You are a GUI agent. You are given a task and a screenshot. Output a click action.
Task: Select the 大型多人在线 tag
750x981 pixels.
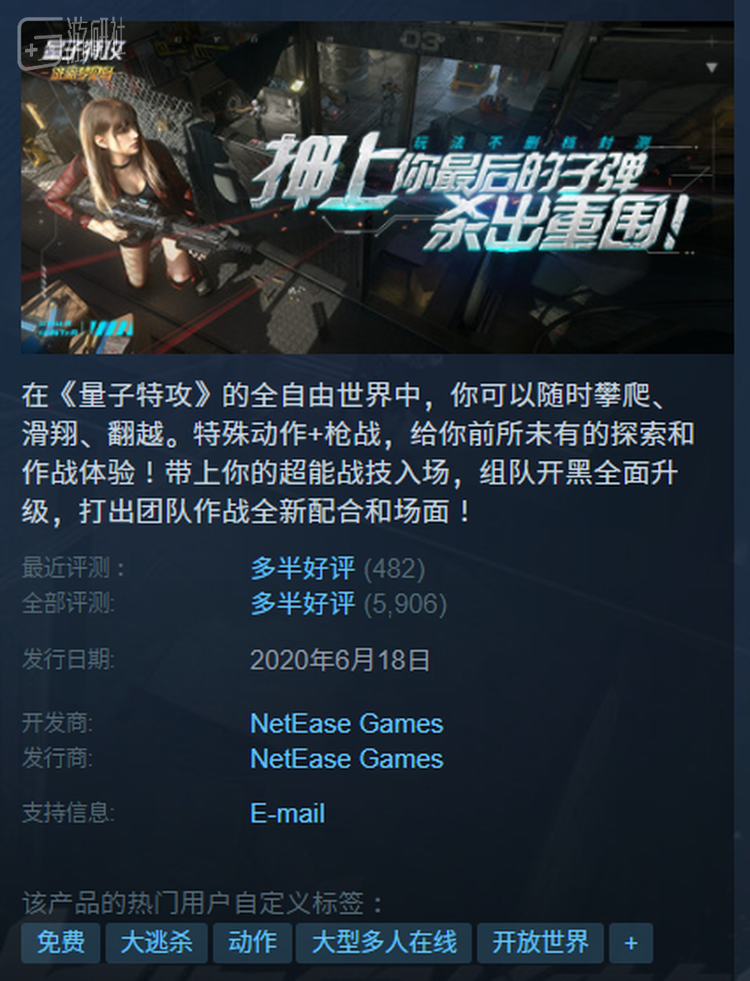(383, 942)
